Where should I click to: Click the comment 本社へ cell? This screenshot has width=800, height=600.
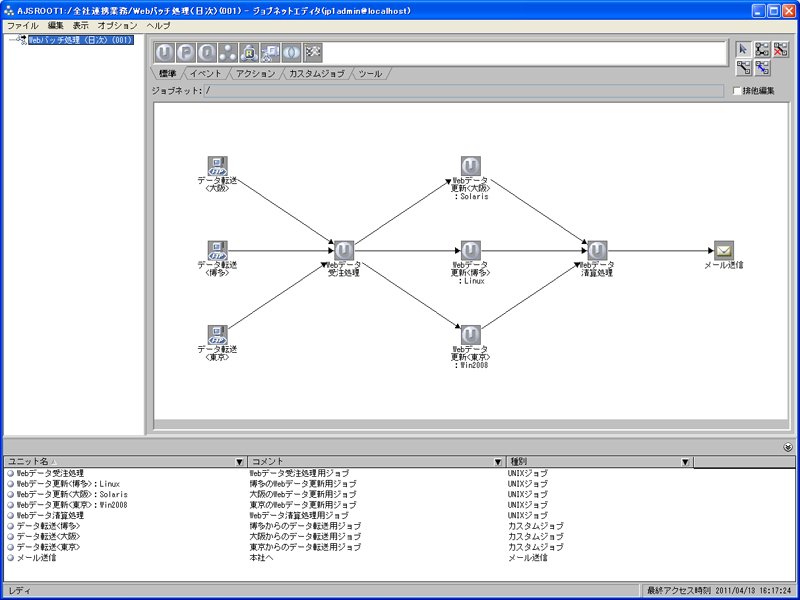(261, 558)
